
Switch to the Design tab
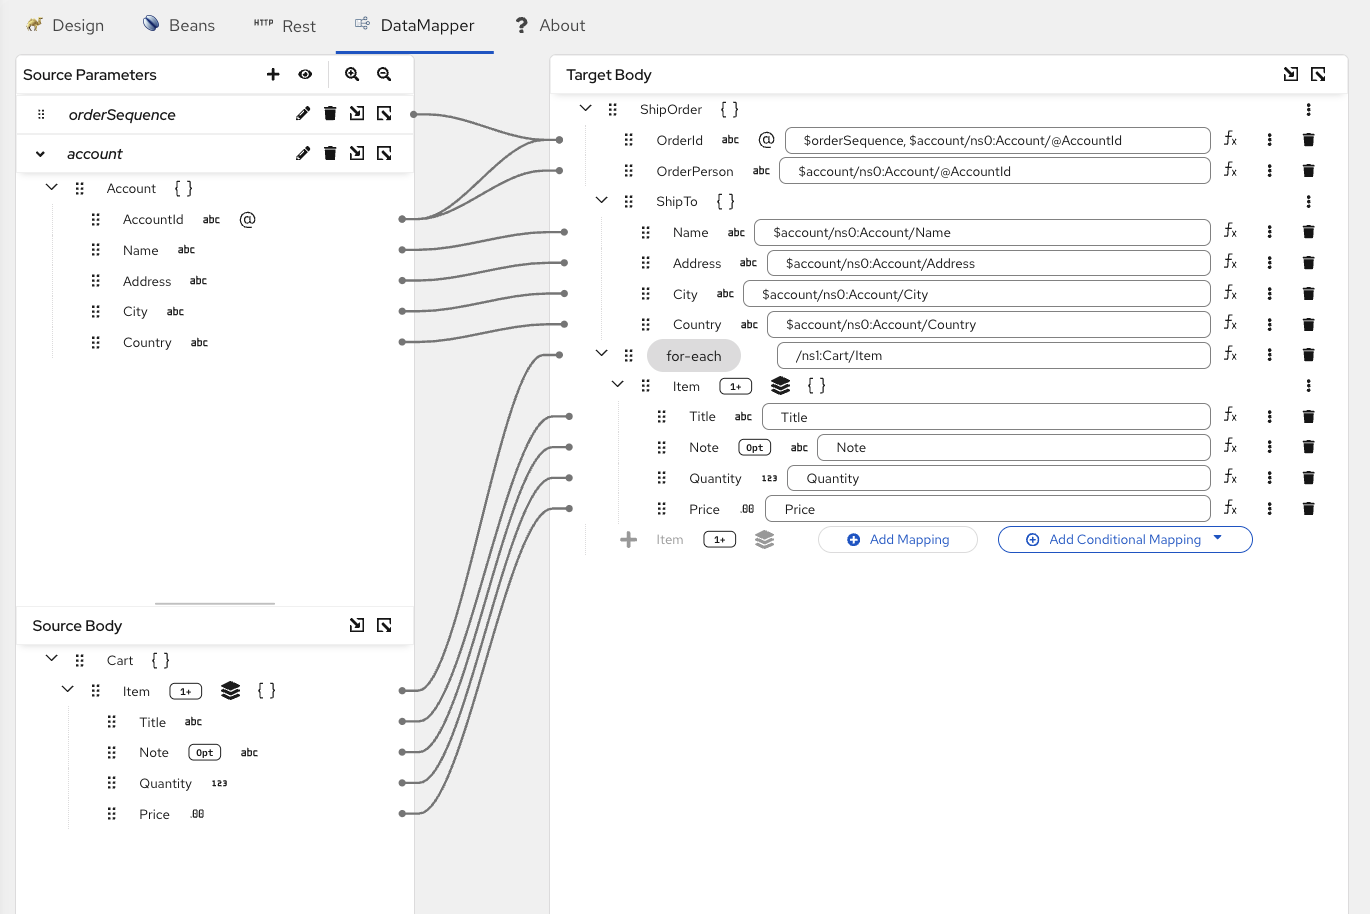coord(66,25)
